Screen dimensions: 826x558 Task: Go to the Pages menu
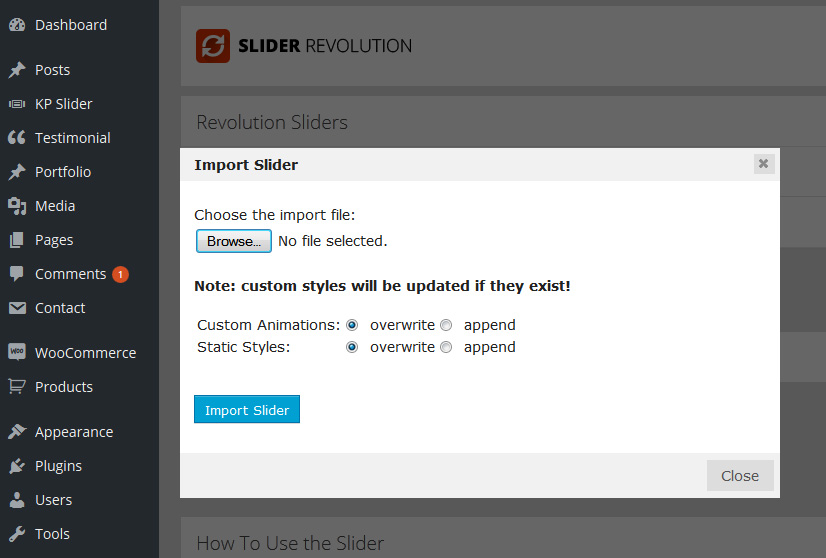(x=54, y=240)
